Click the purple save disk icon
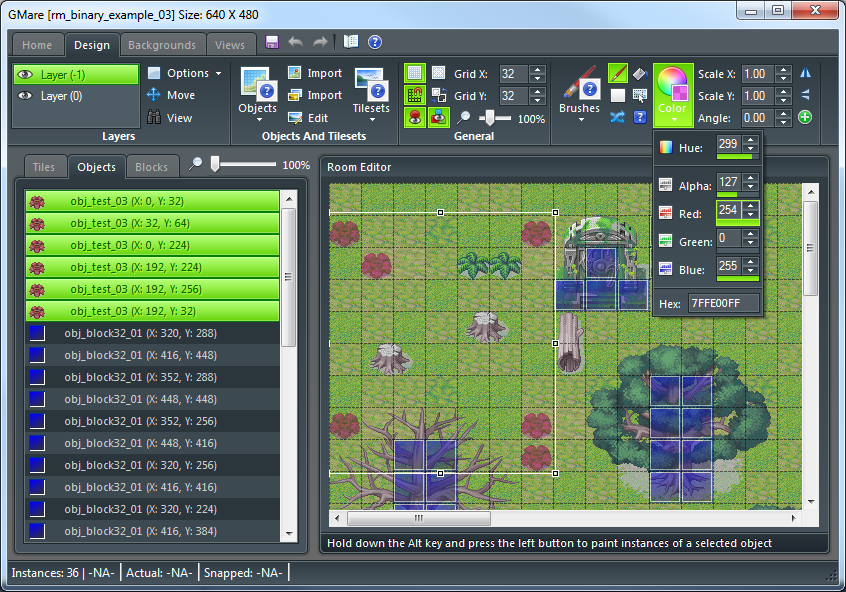The height and width of the screenshot is (592, 846). tap(272, 43)
